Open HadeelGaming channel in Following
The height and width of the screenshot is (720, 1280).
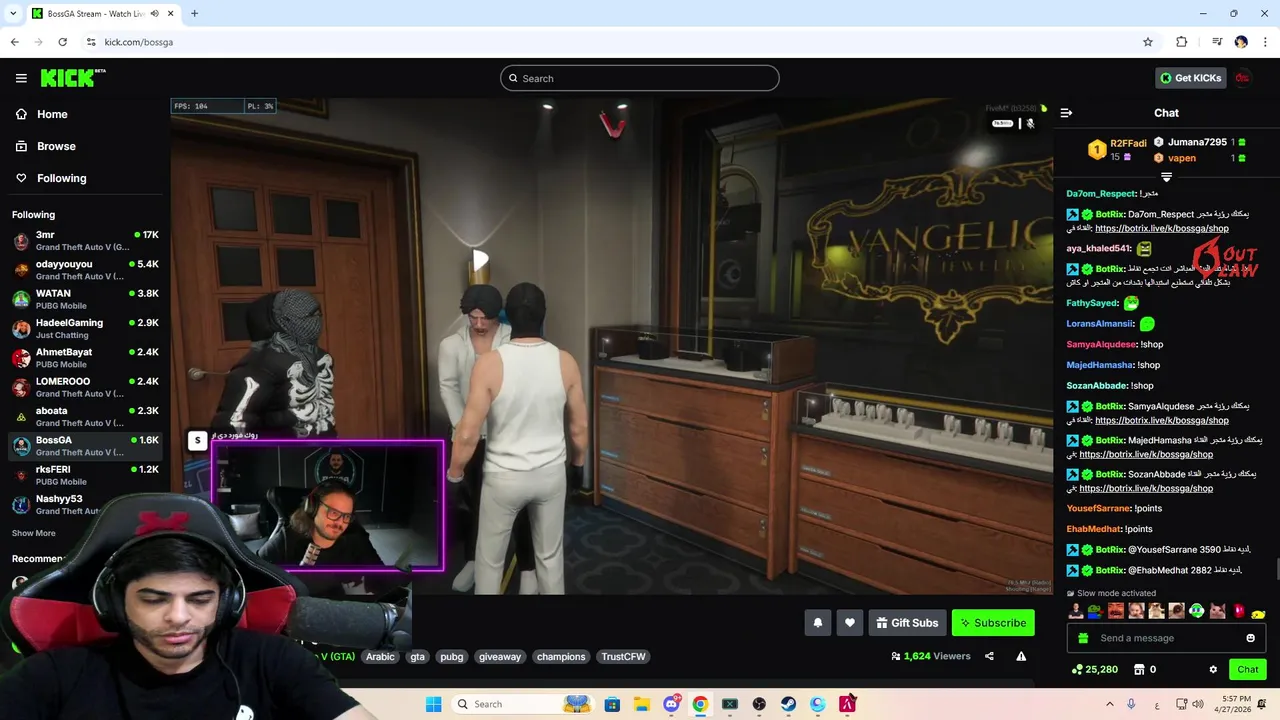(85, 328)
